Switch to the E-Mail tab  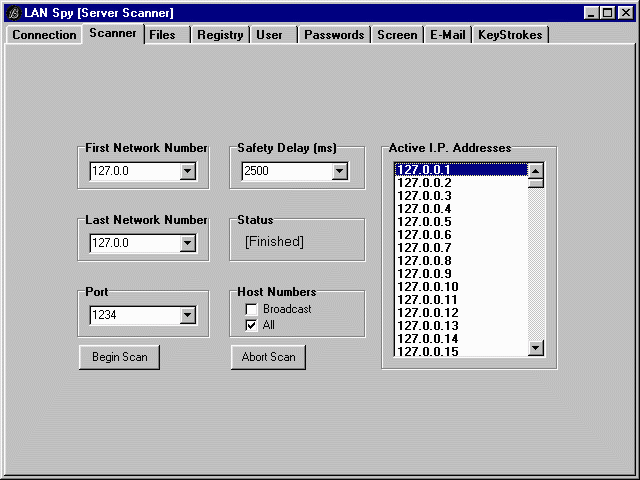pyautogui.click(x=447, y=35)
